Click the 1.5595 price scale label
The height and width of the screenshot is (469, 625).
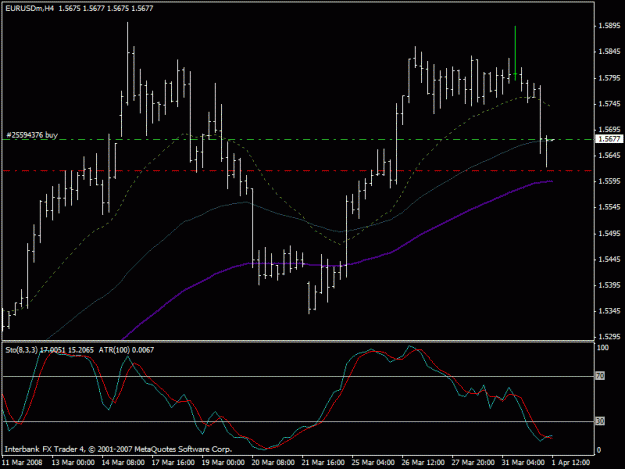(x=609, y=181)
